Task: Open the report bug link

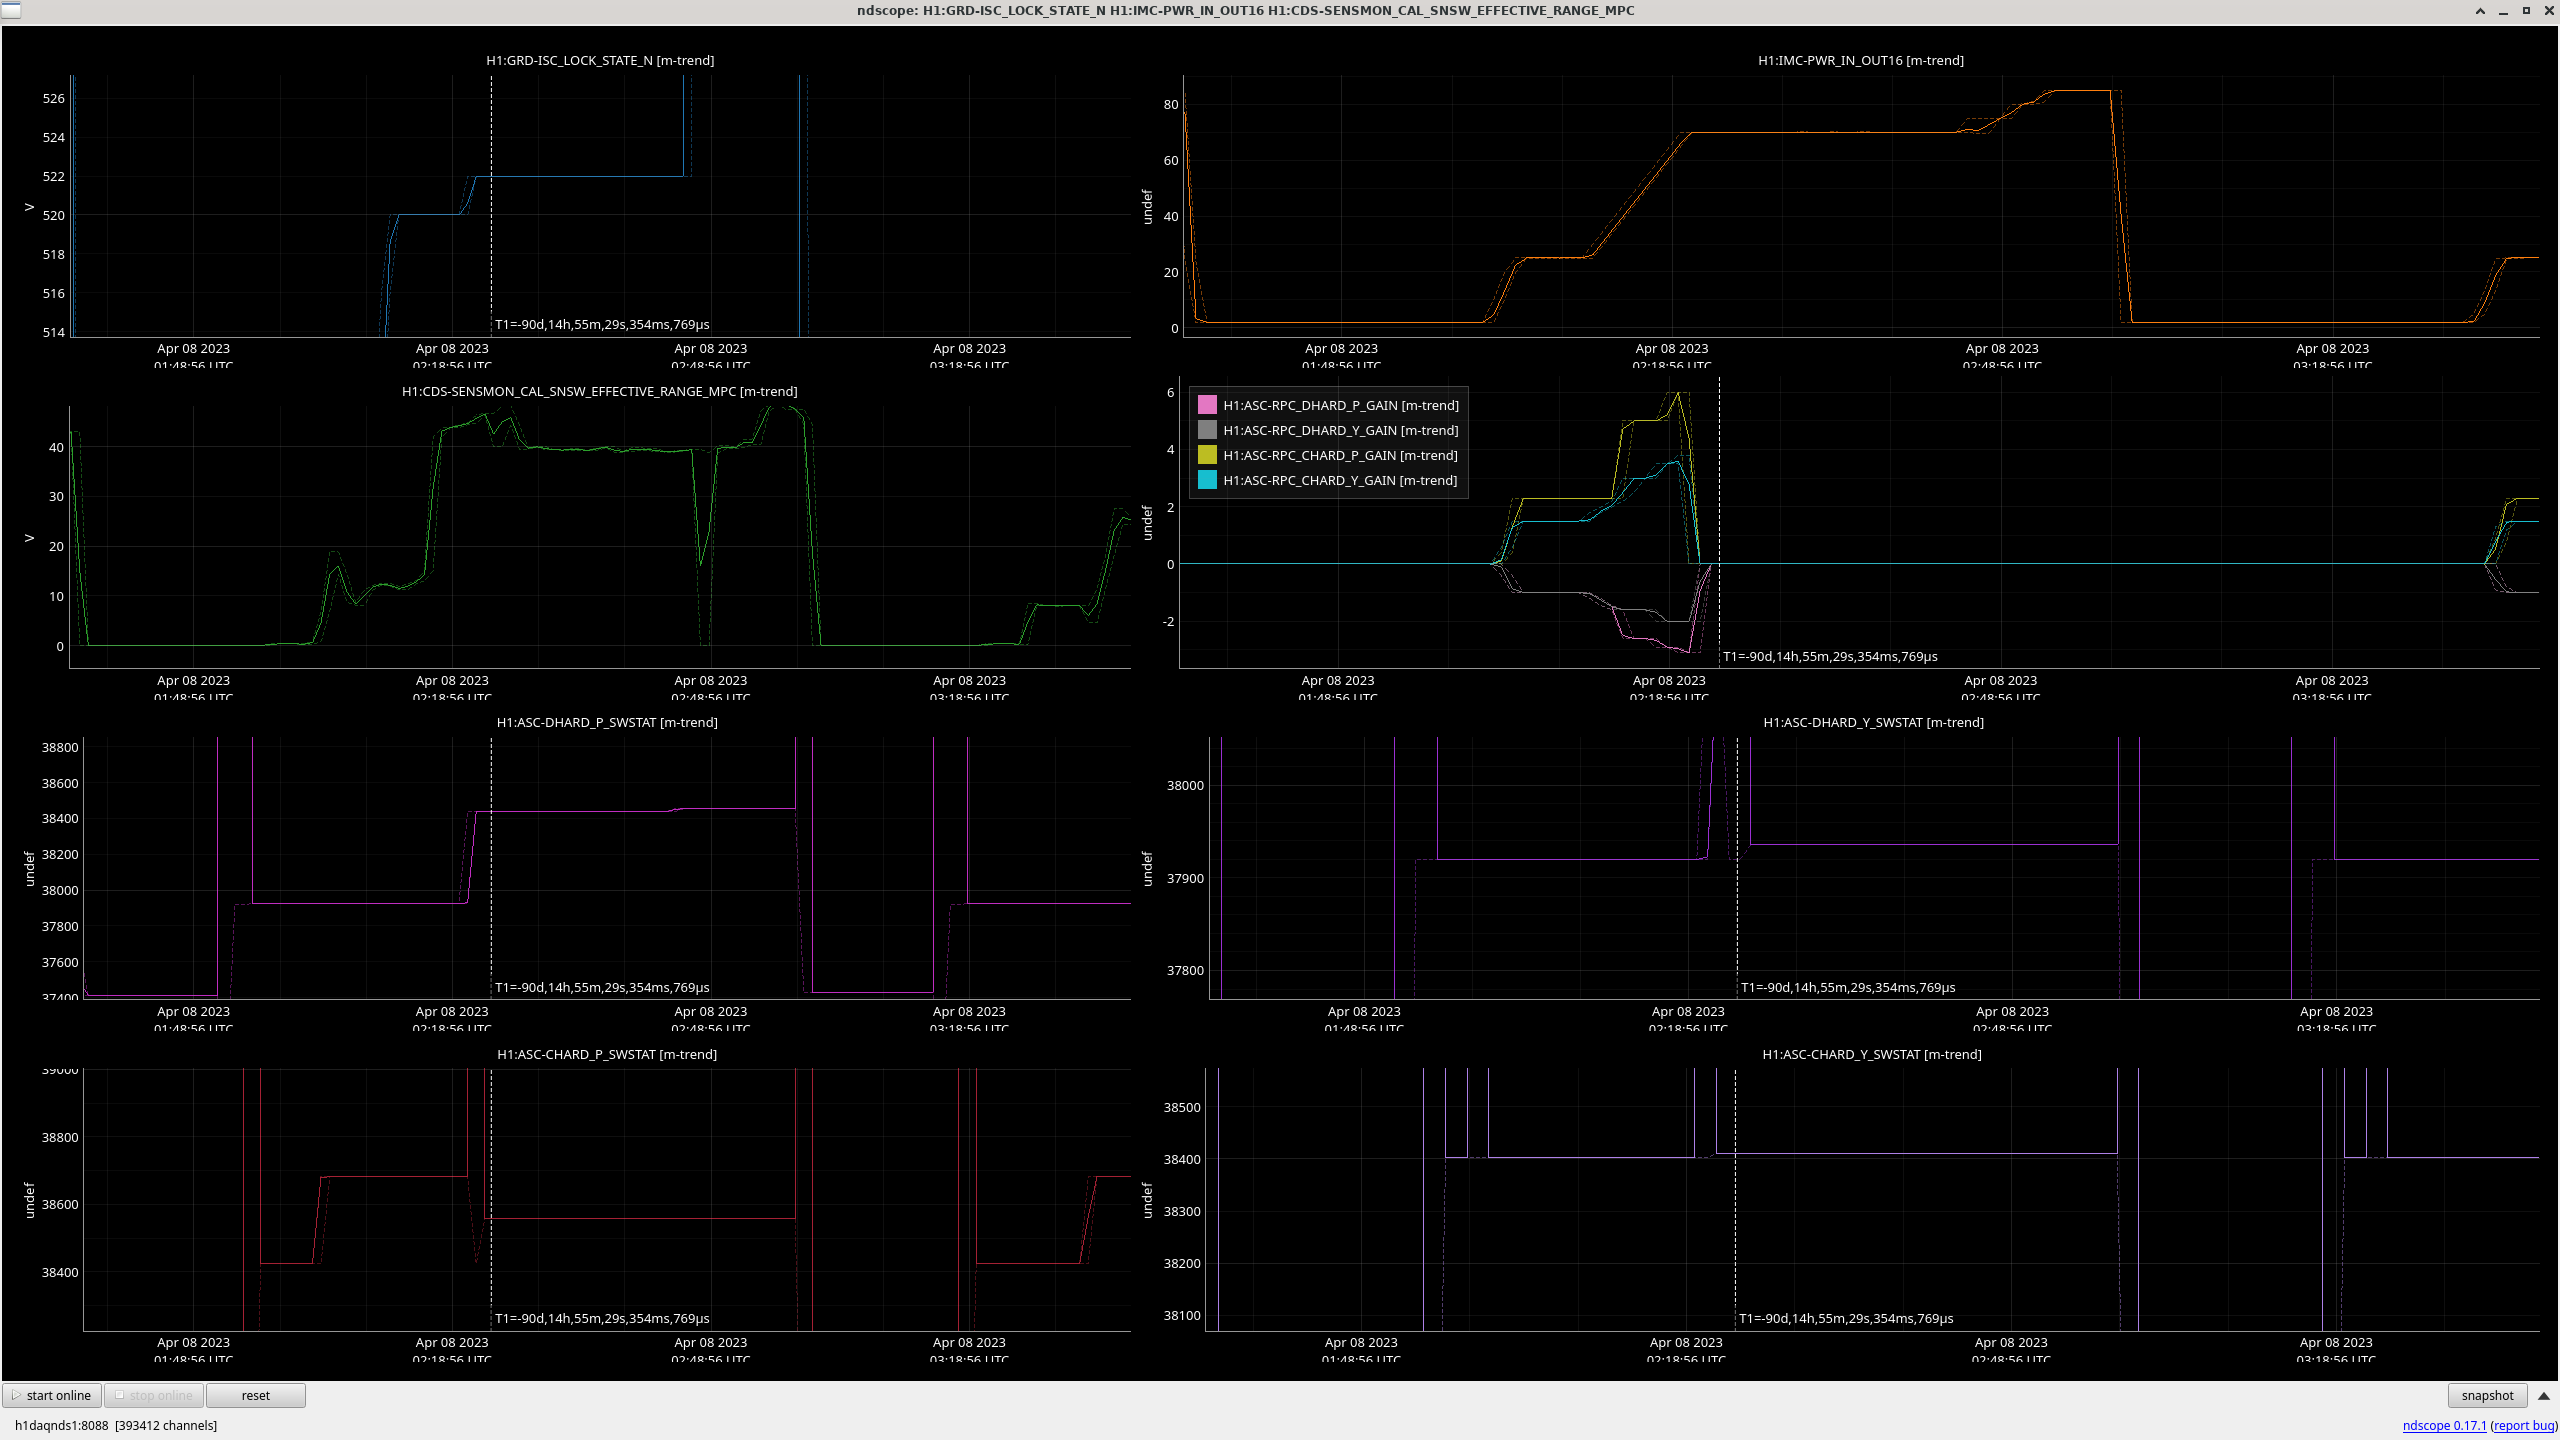Action: (x=2524, y=1425)
